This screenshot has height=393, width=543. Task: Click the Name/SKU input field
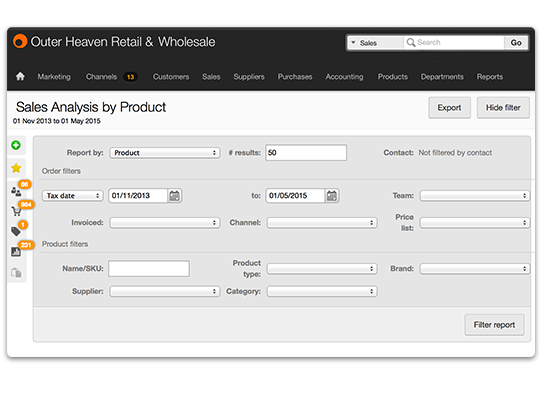coord(149,269)
